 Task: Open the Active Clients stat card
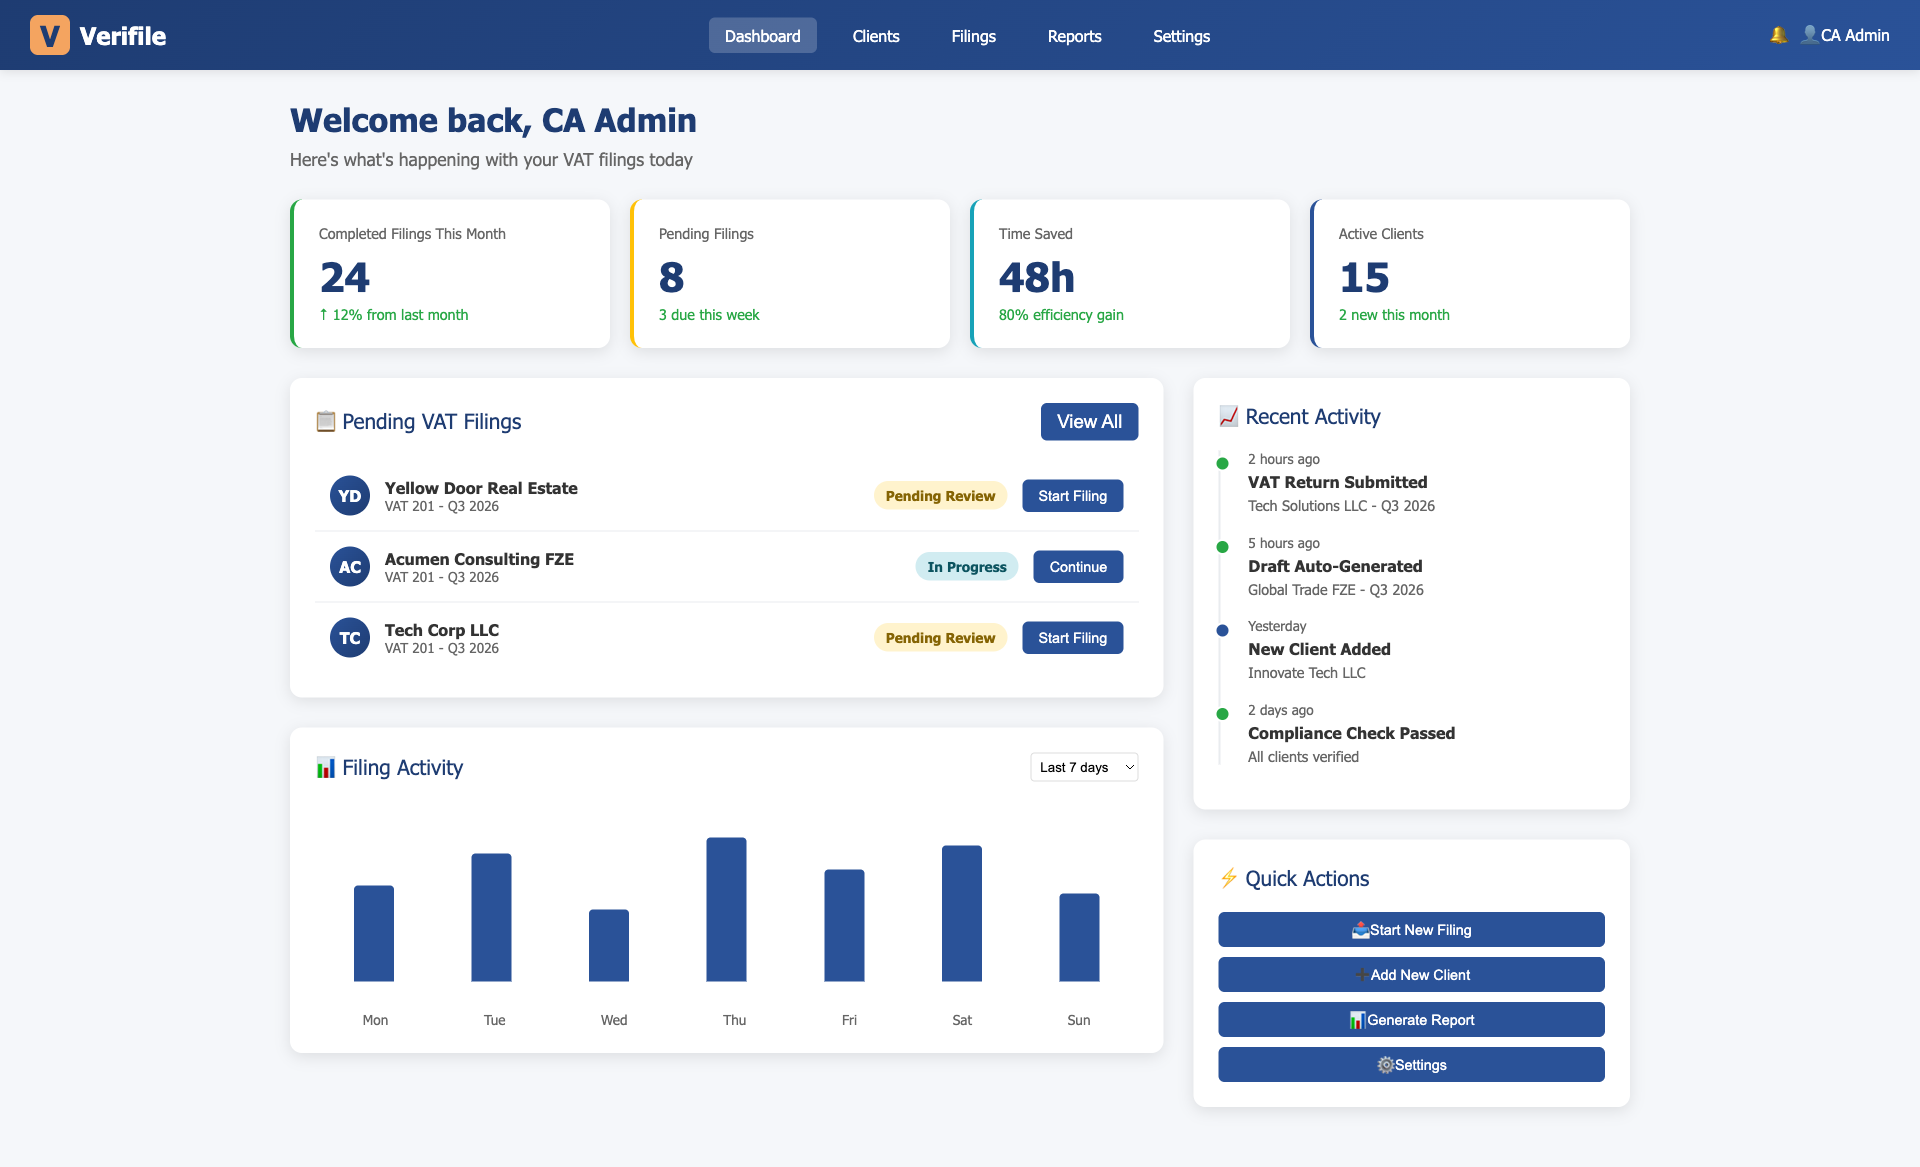[x=1470, y=274]
